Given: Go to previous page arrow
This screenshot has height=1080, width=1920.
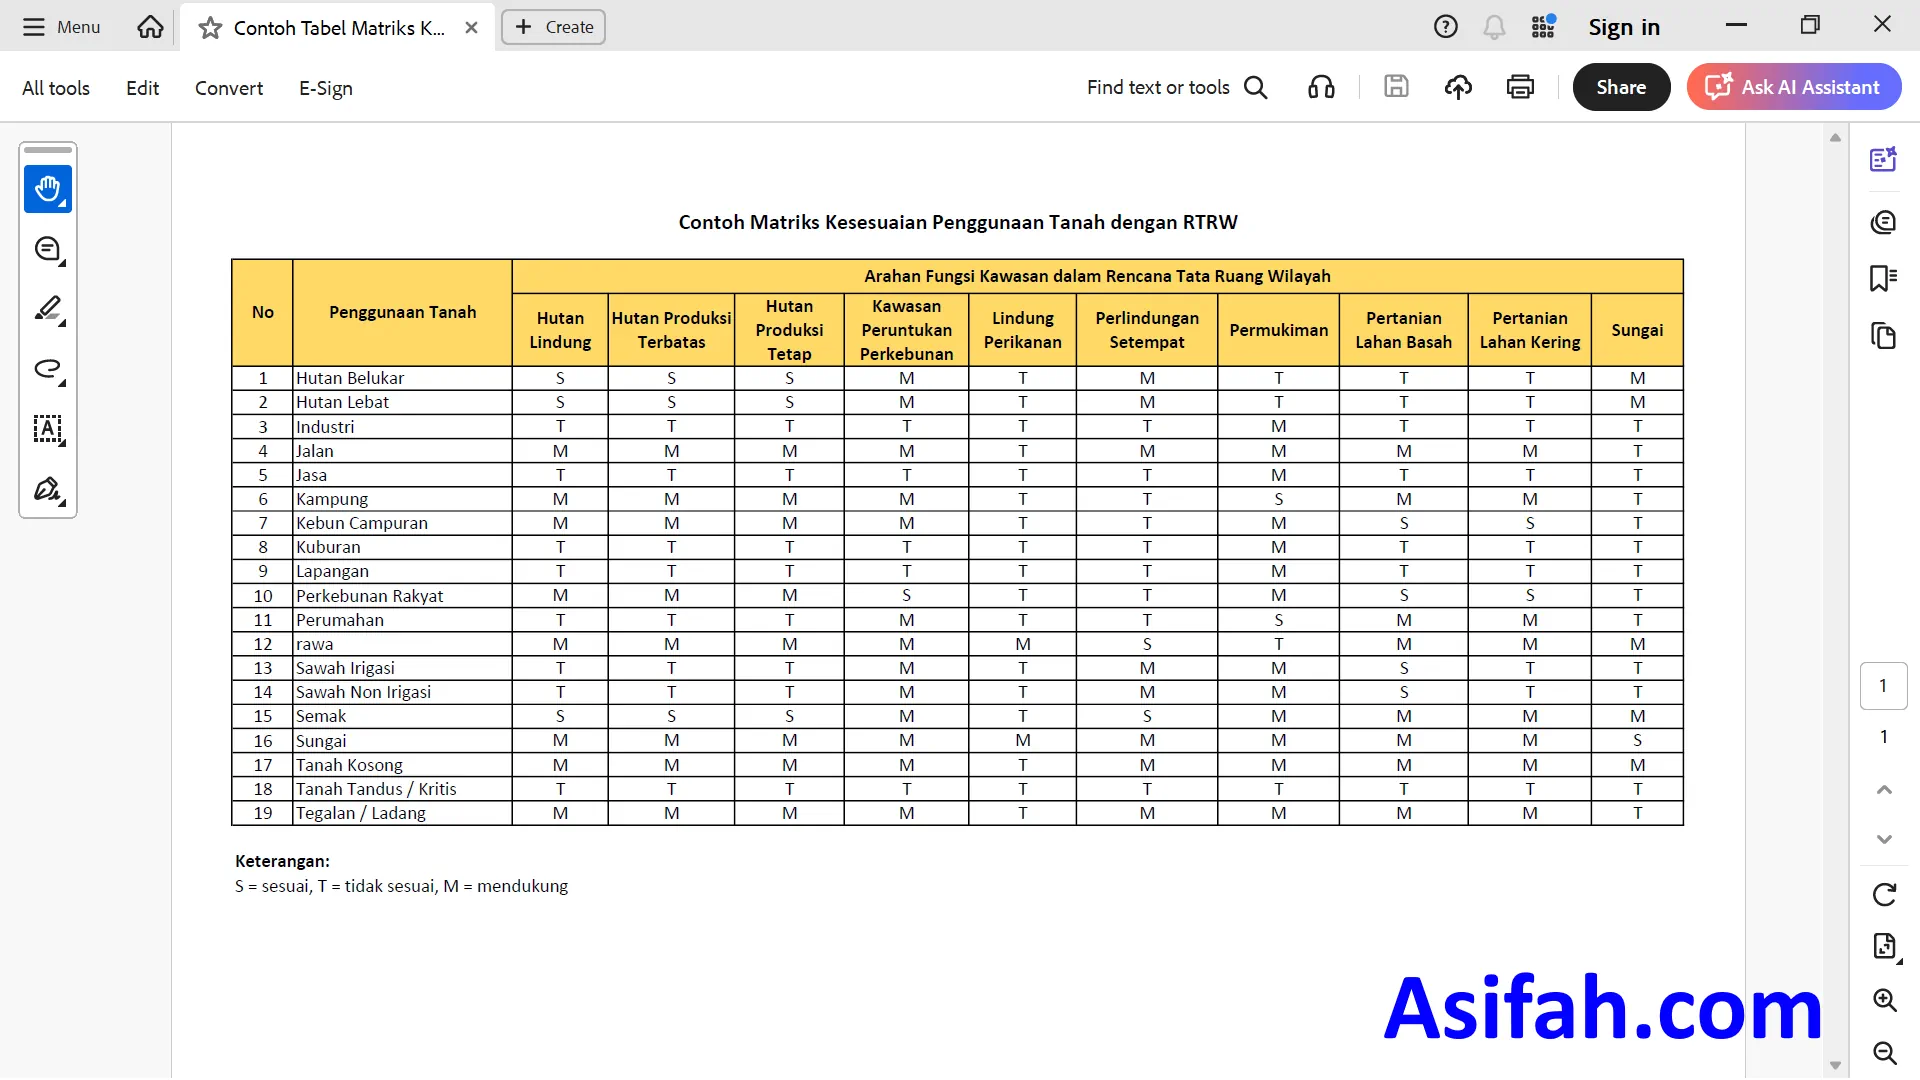Looking at the screenshot, I should 1885,790.
